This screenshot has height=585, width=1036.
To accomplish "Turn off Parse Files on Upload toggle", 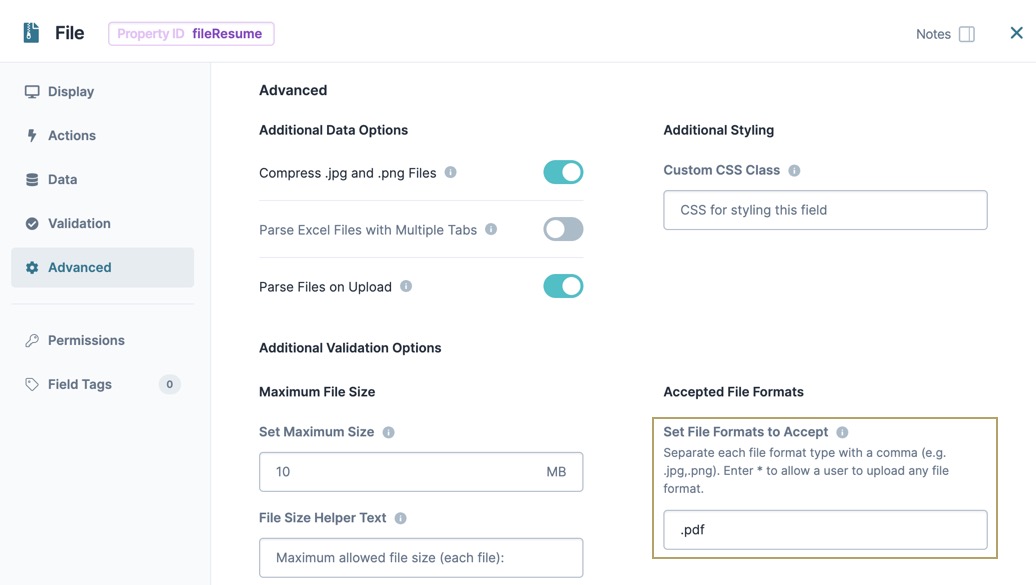I will (563, 286).
